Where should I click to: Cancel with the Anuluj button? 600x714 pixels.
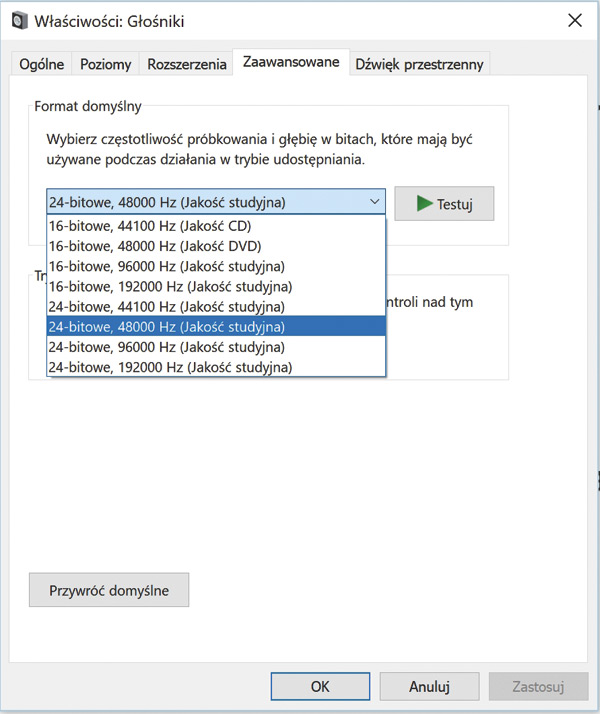(x=429, y=686)
